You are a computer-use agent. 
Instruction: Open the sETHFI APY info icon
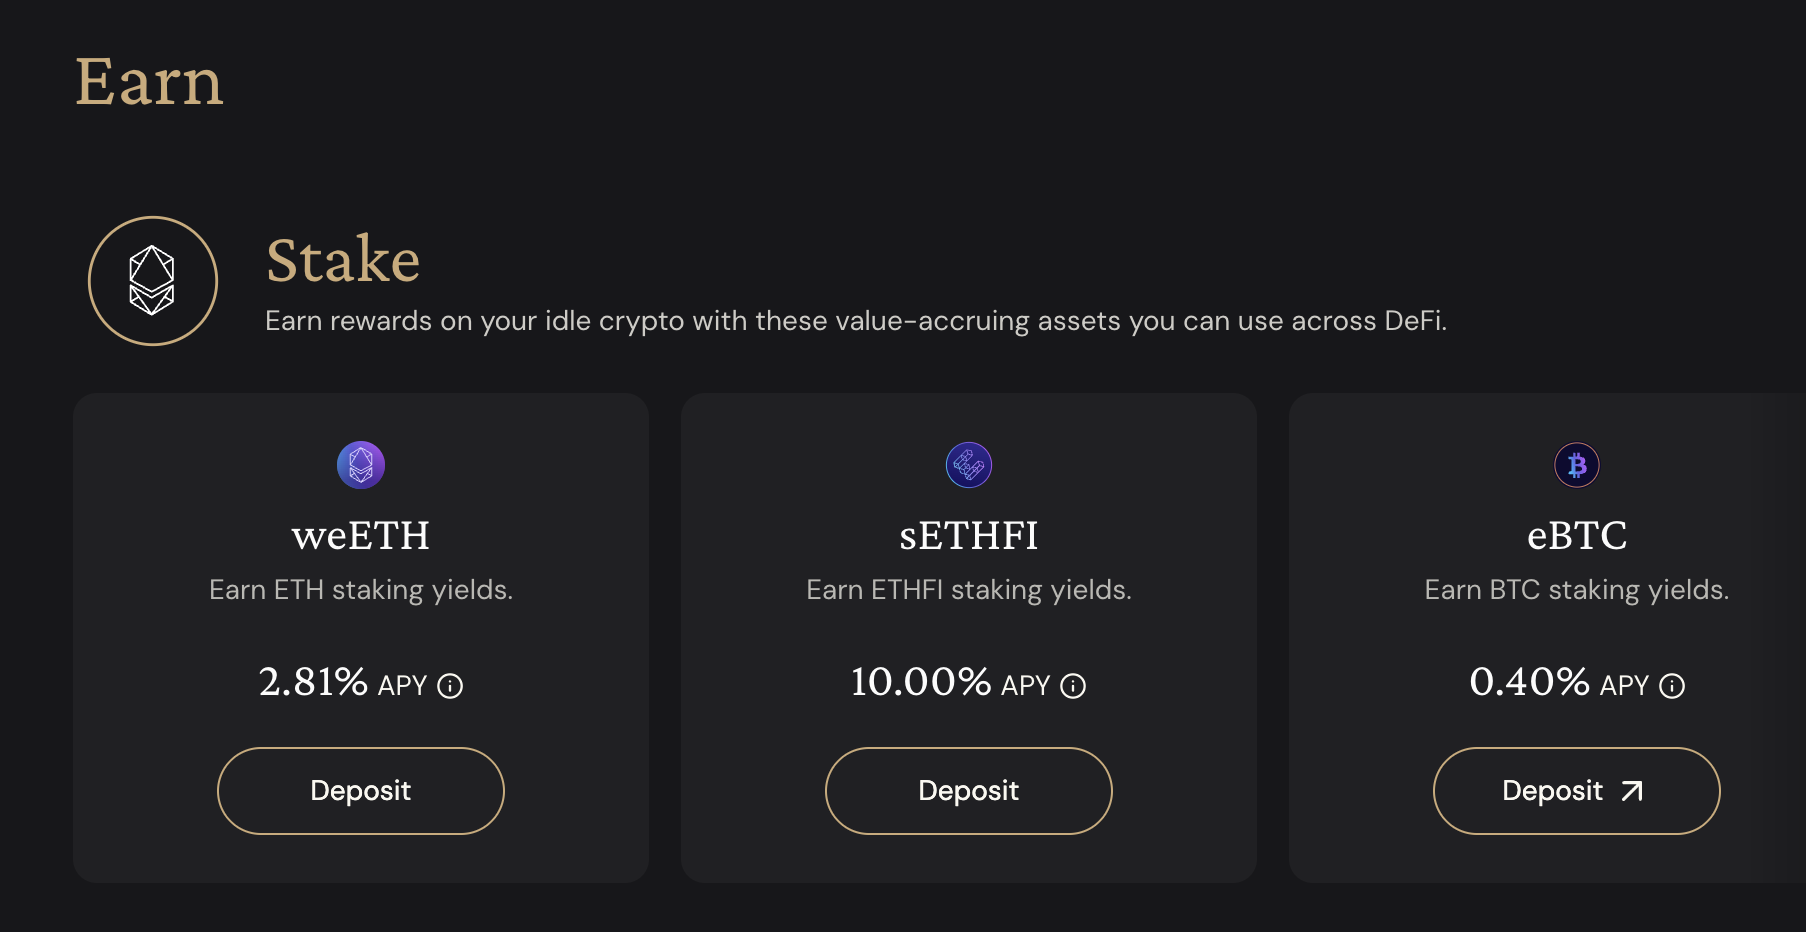tap(1073, 686)
